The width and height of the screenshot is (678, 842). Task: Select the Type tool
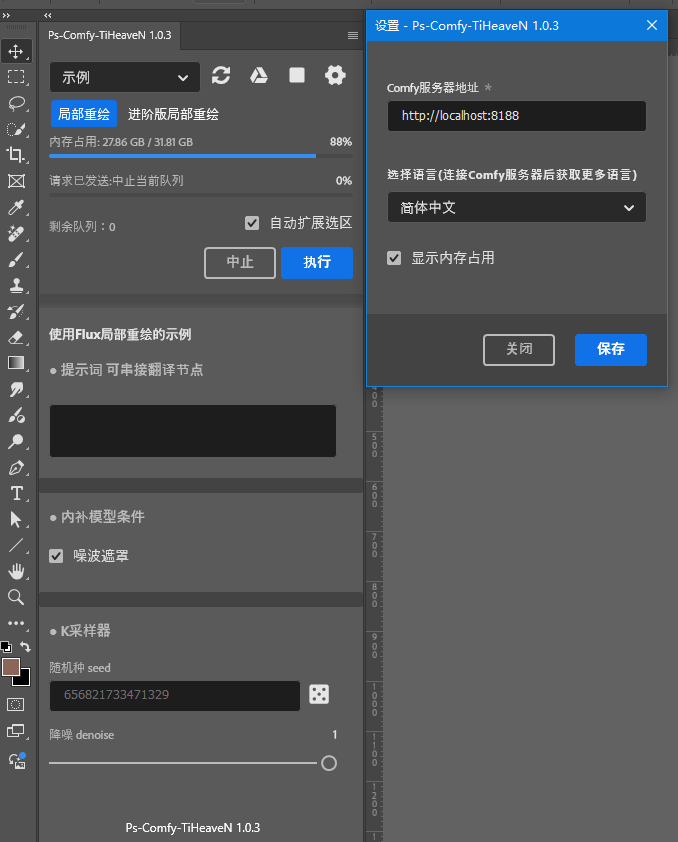click(16, 493)
